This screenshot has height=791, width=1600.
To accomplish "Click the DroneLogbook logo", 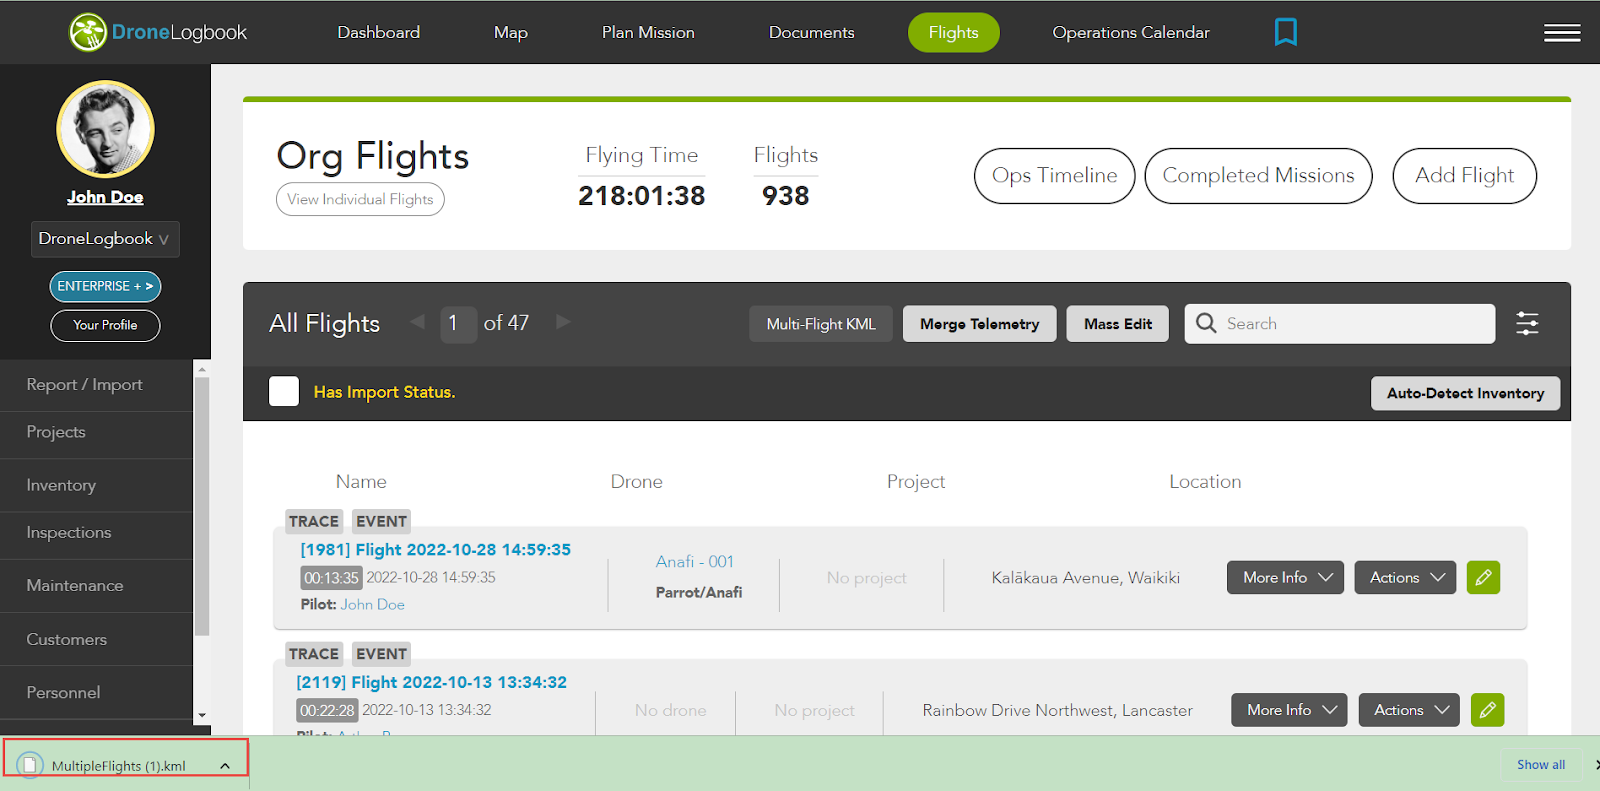I will [x=158, y=32].
